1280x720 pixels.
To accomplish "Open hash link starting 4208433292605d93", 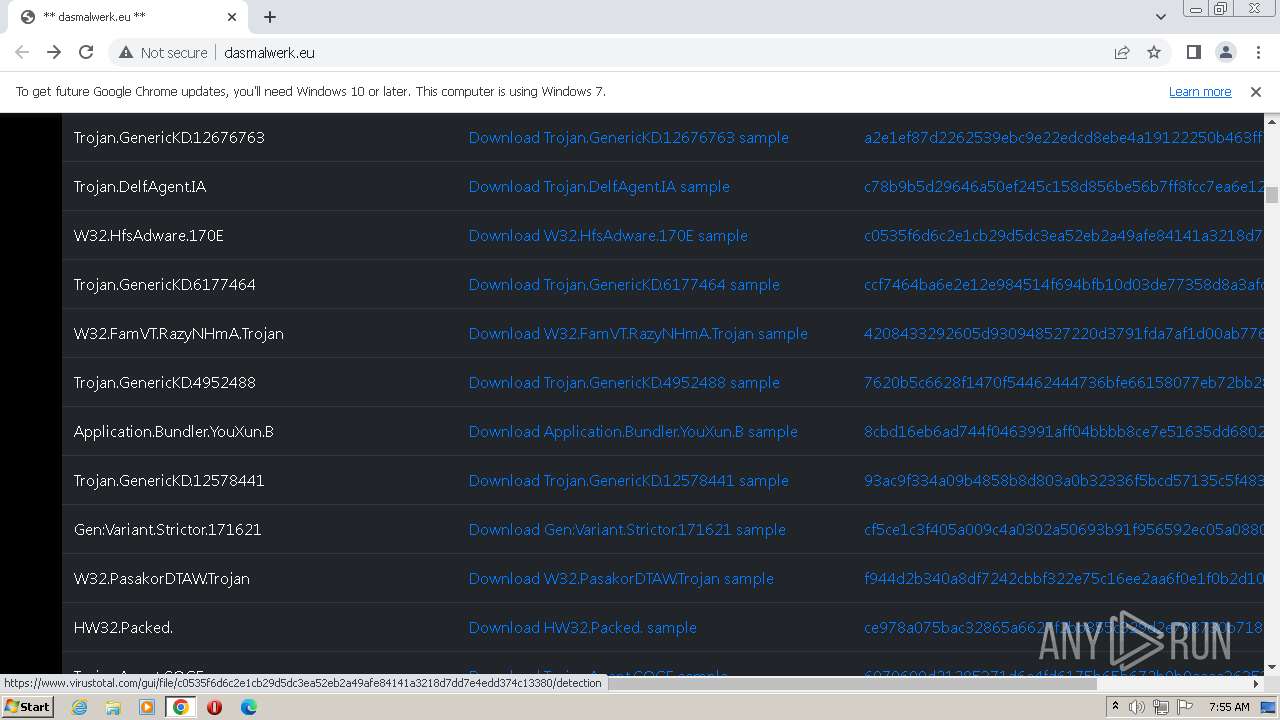I will pos(1063,333).
